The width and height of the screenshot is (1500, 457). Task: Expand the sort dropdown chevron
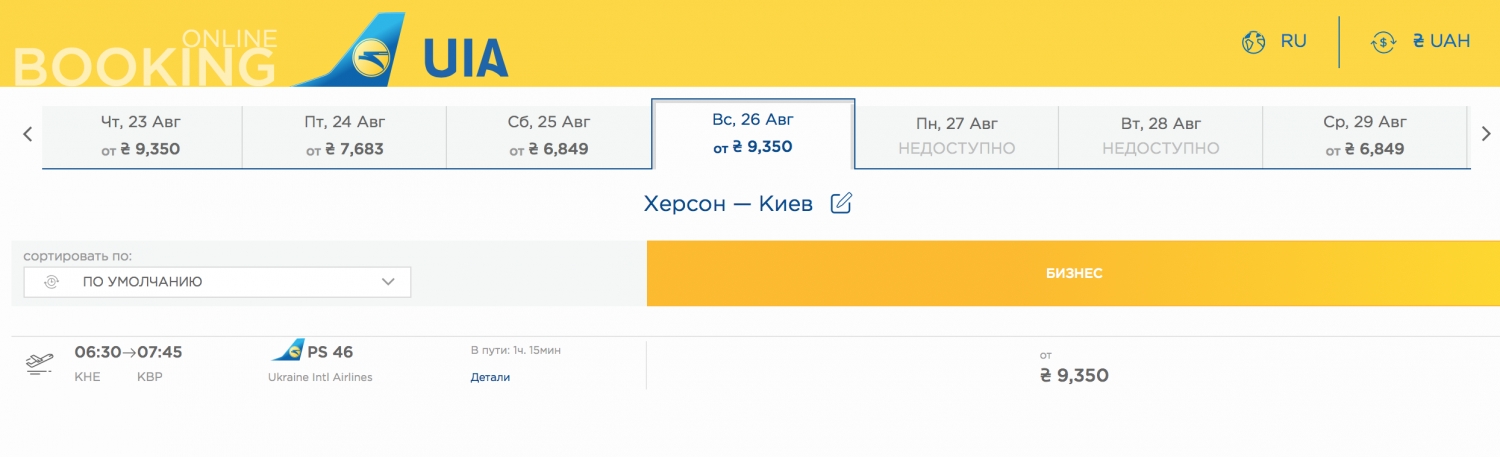point(389,282)
